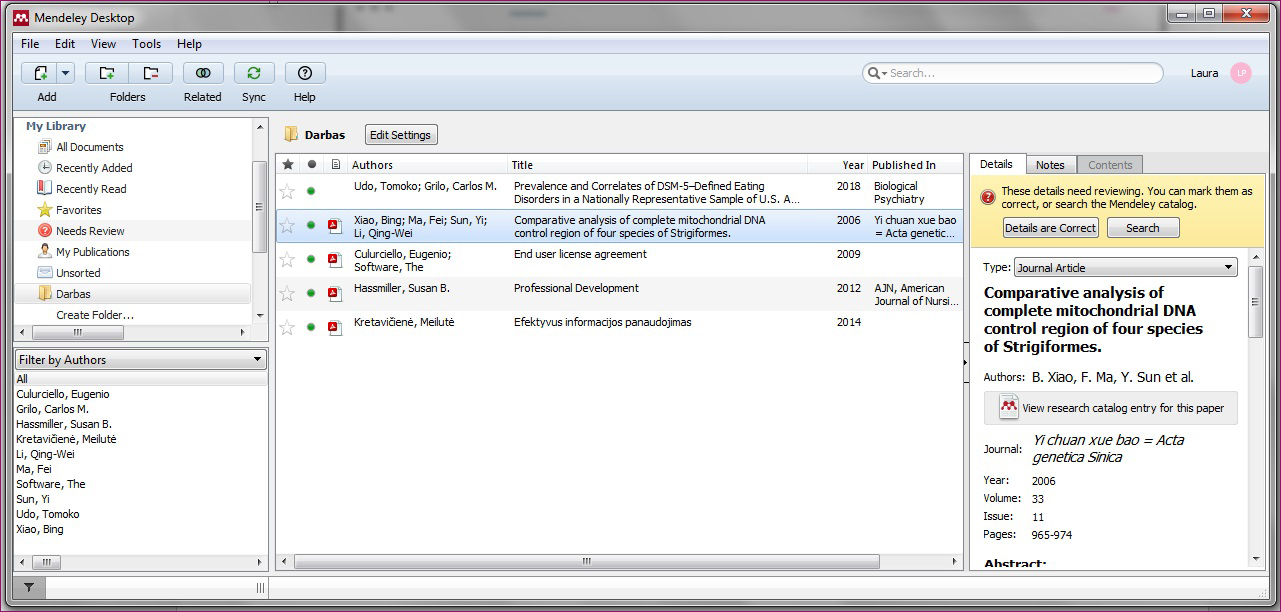This screenshot has height=612, width=1281.
Task: Star the Udo, Tomoko article as favorite
Action: (288, 191)
